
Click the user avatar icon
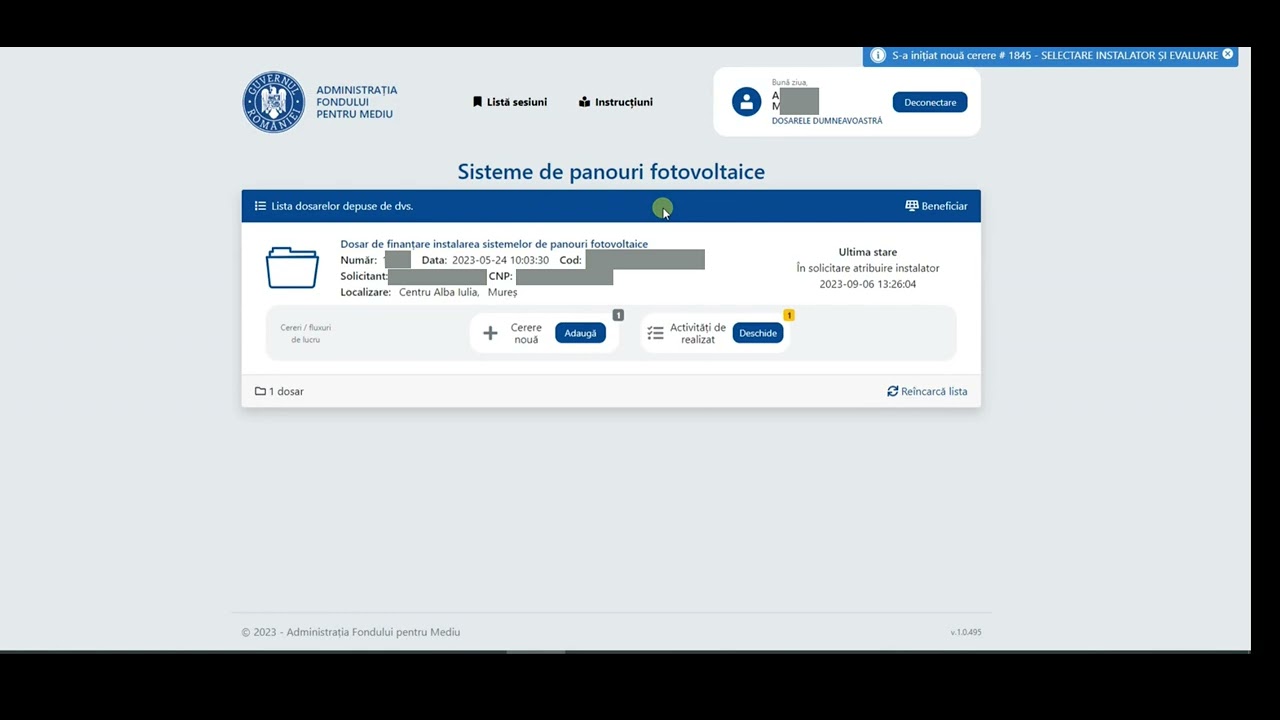747,102
